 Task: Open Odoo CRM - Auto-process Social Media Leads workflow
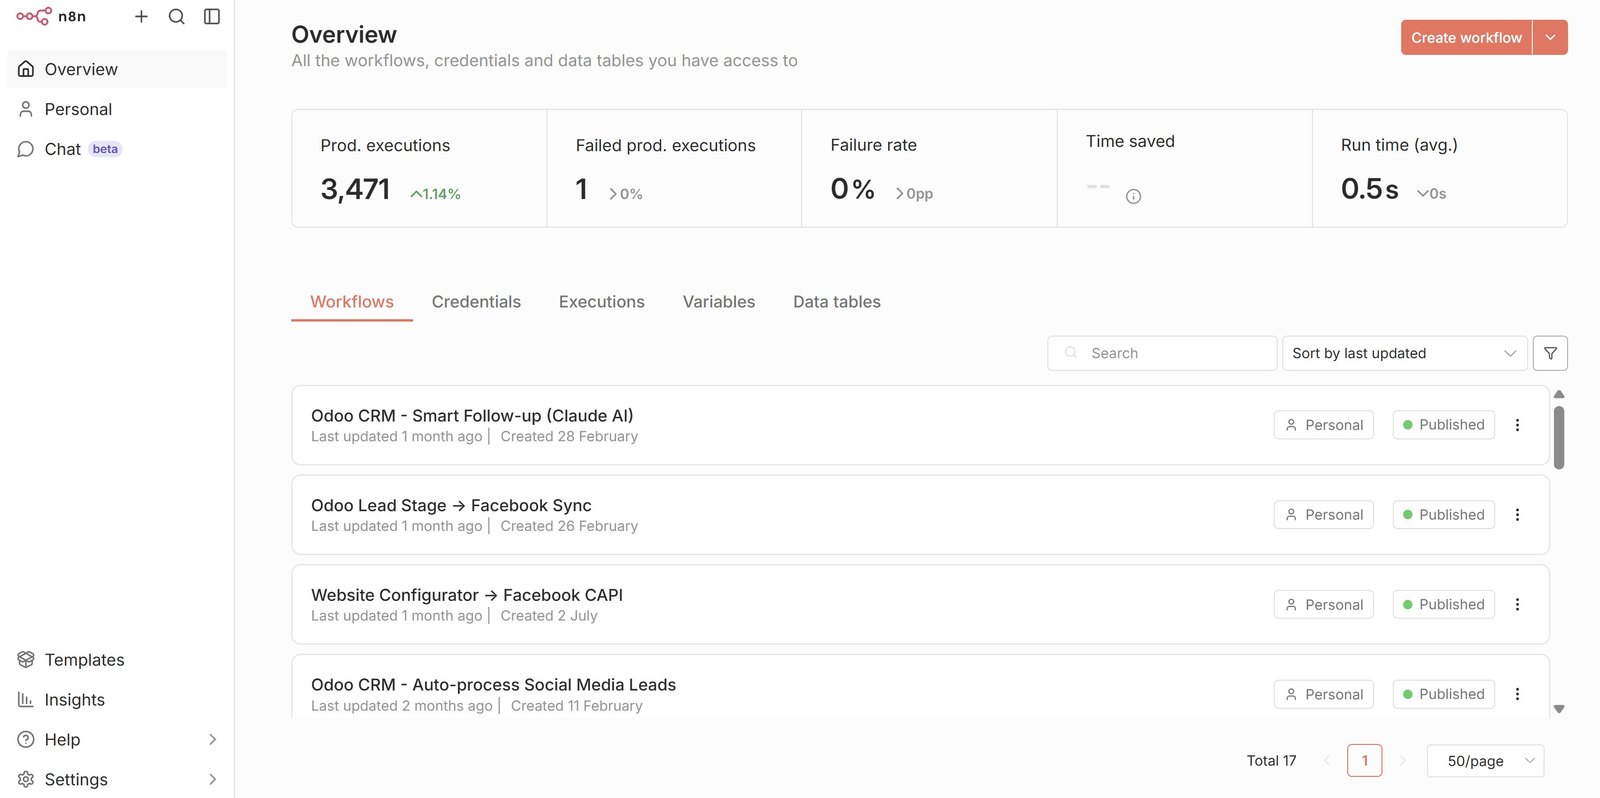920,687
